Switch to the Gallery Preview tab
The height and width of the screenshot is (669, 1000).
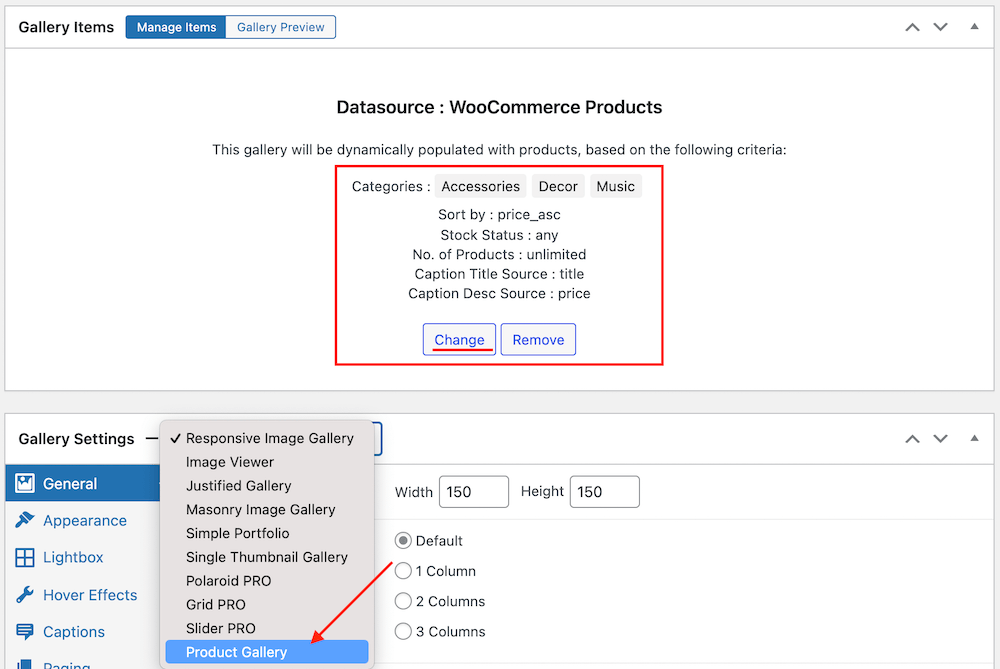click(281, 27)
